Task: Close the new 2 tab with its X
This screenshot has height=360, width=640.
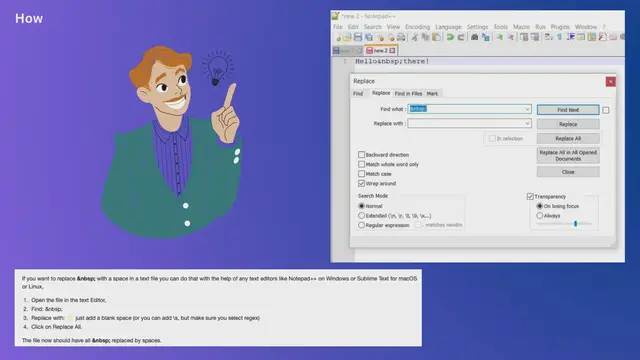Action: (392, 51)
